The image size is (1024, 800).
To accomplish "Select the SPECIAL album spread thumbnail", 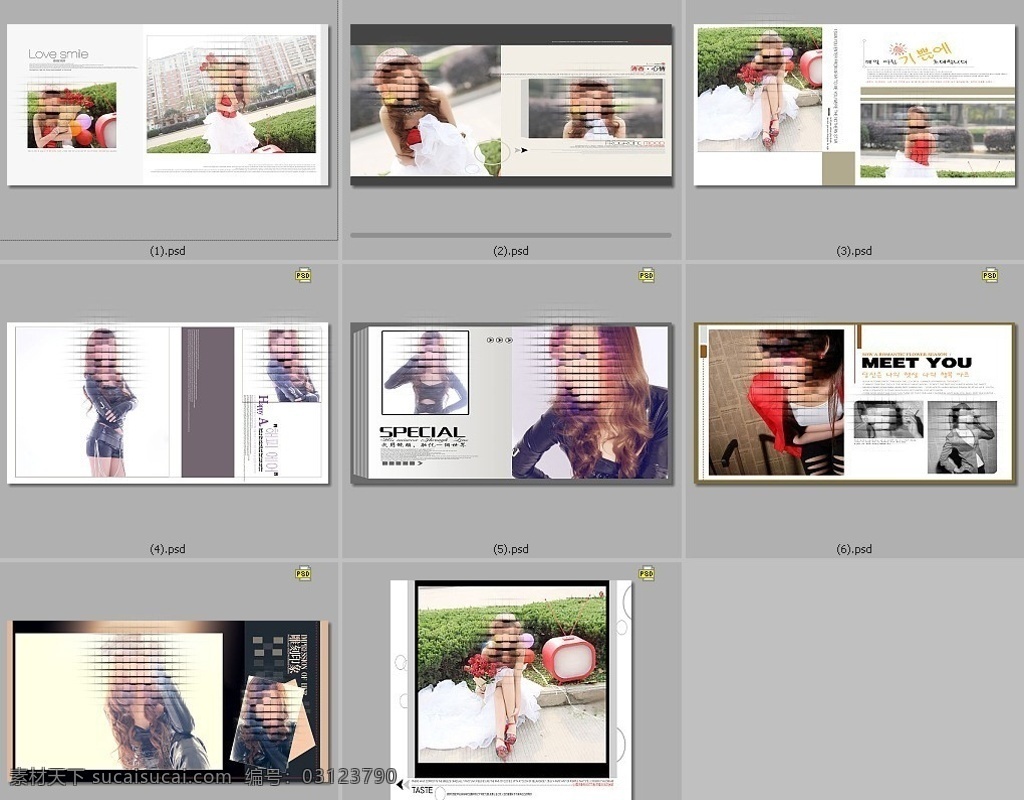I will (511, 403).
